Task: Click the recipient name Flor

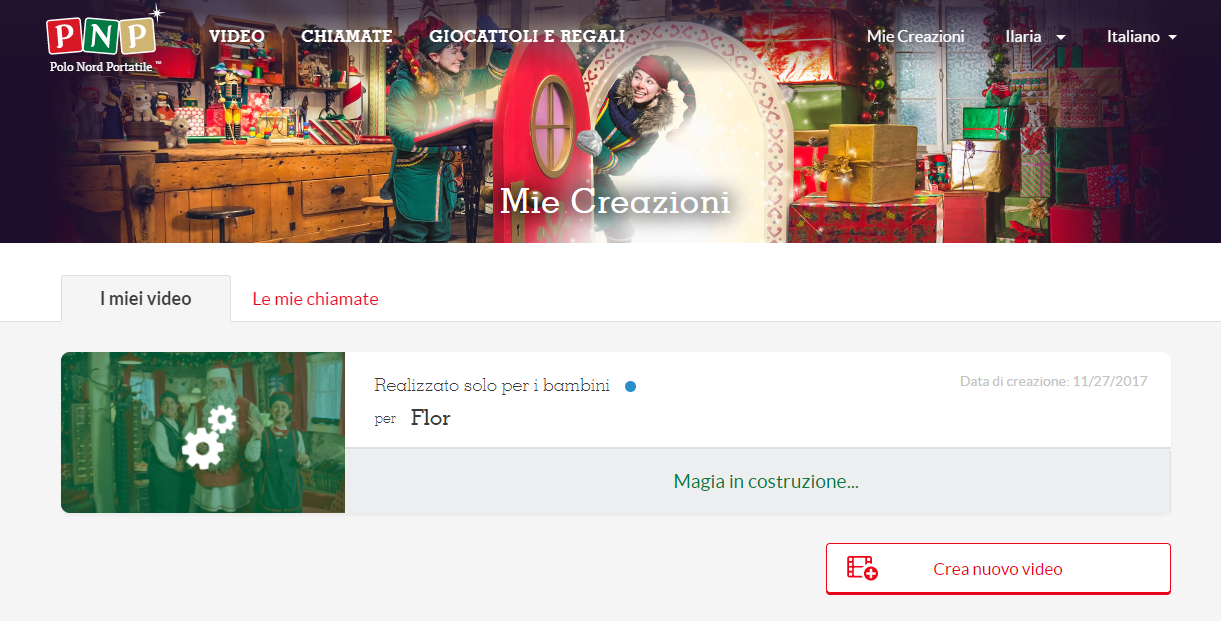Action: coord(431,418)
